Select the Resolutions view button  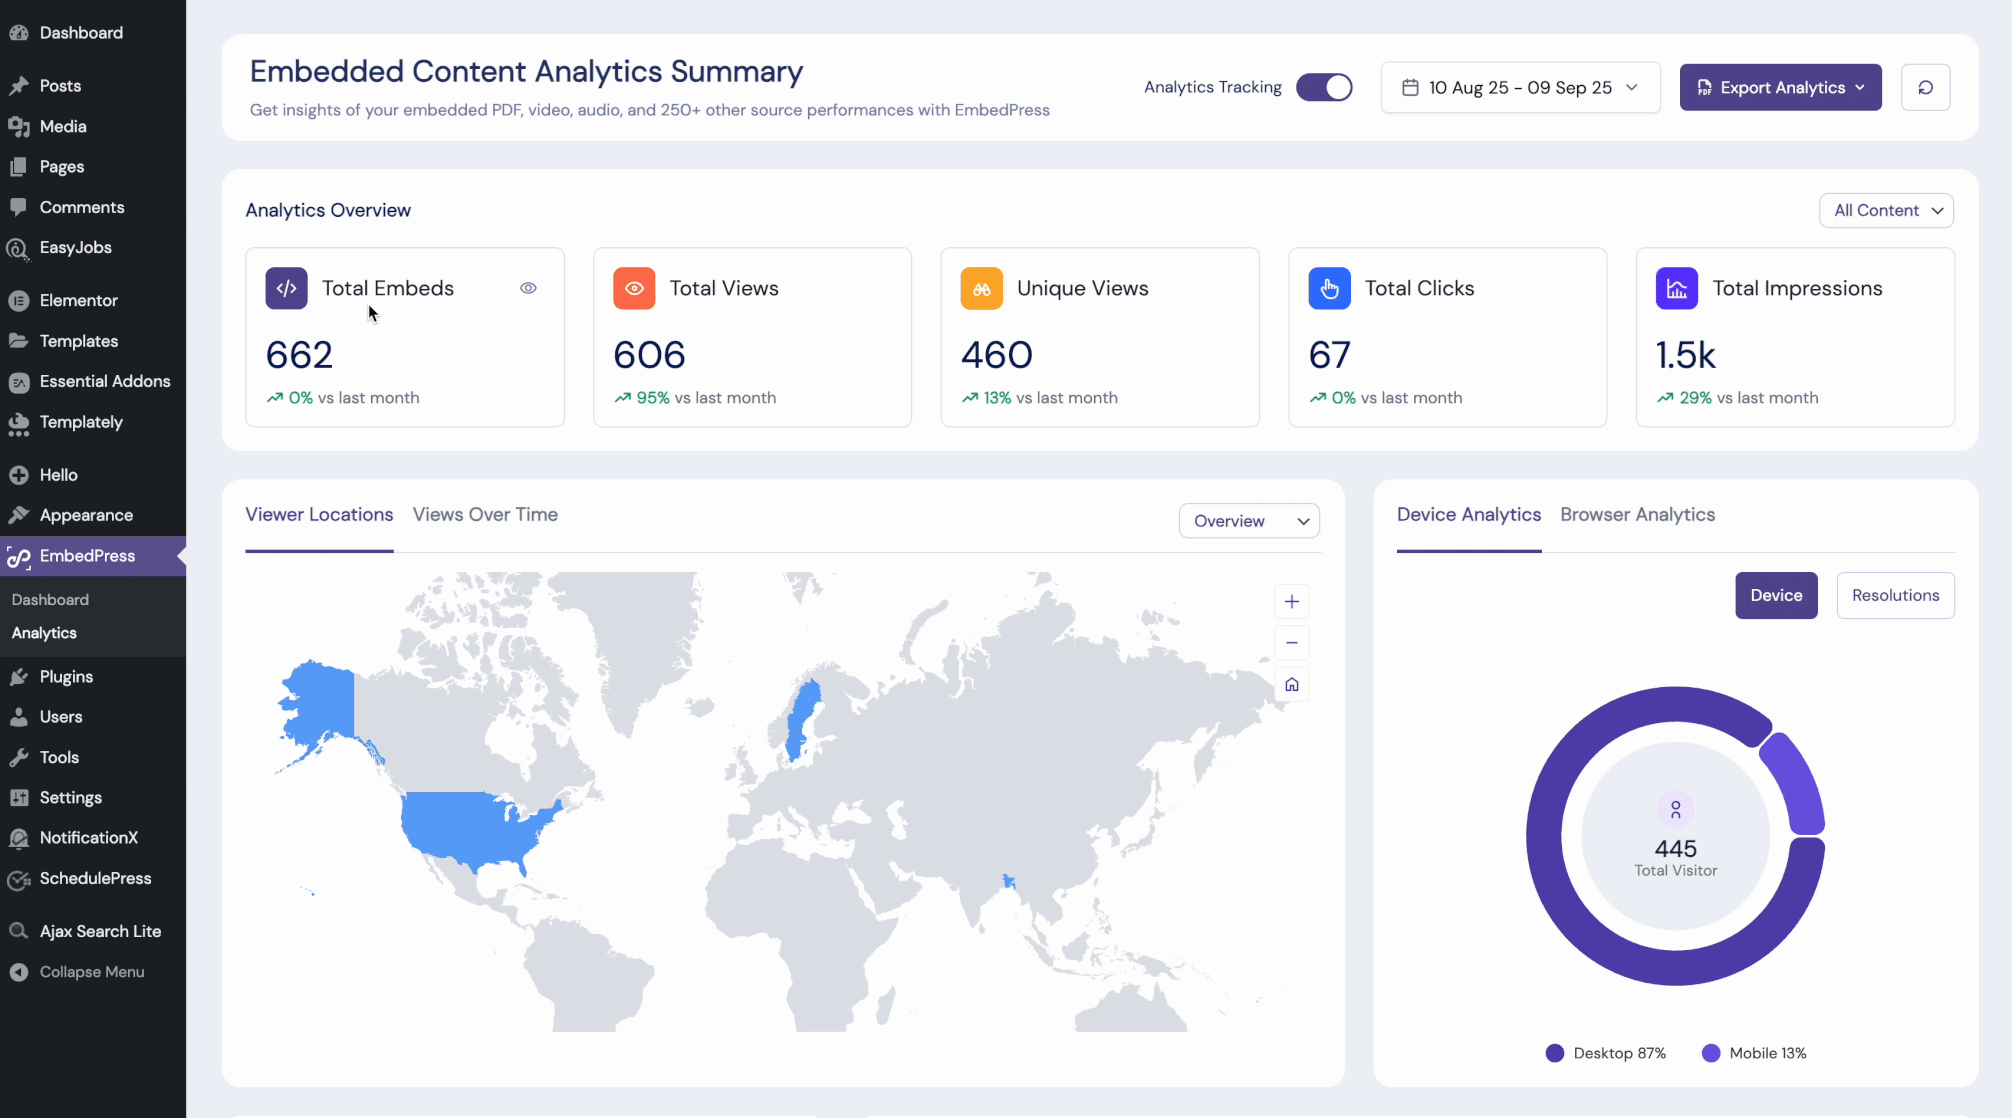pos(1895,595)
